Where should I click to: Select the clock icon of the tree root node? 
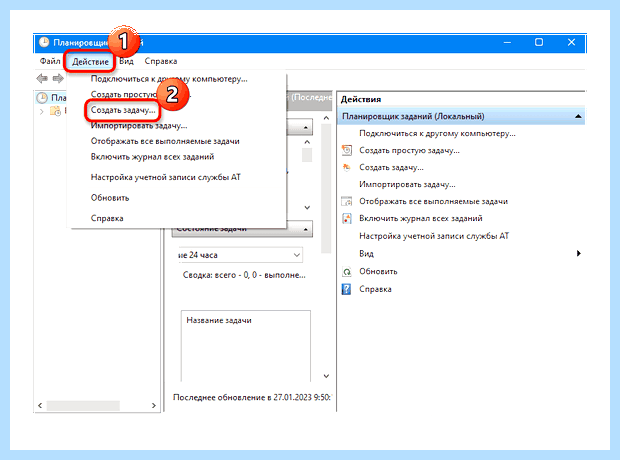[x=42, y=97]
